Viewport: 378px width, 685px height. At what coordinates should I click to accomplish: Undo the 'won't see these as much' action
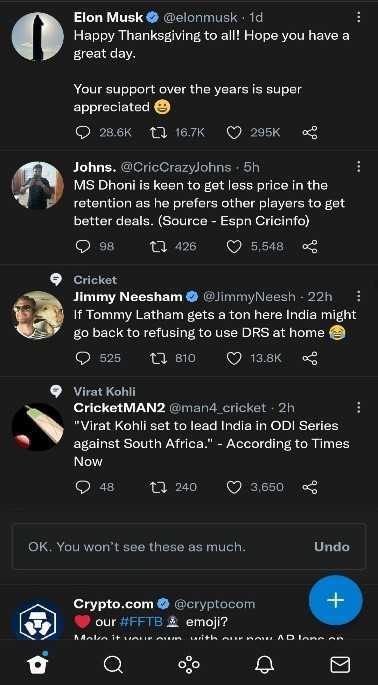click(332, 547)
